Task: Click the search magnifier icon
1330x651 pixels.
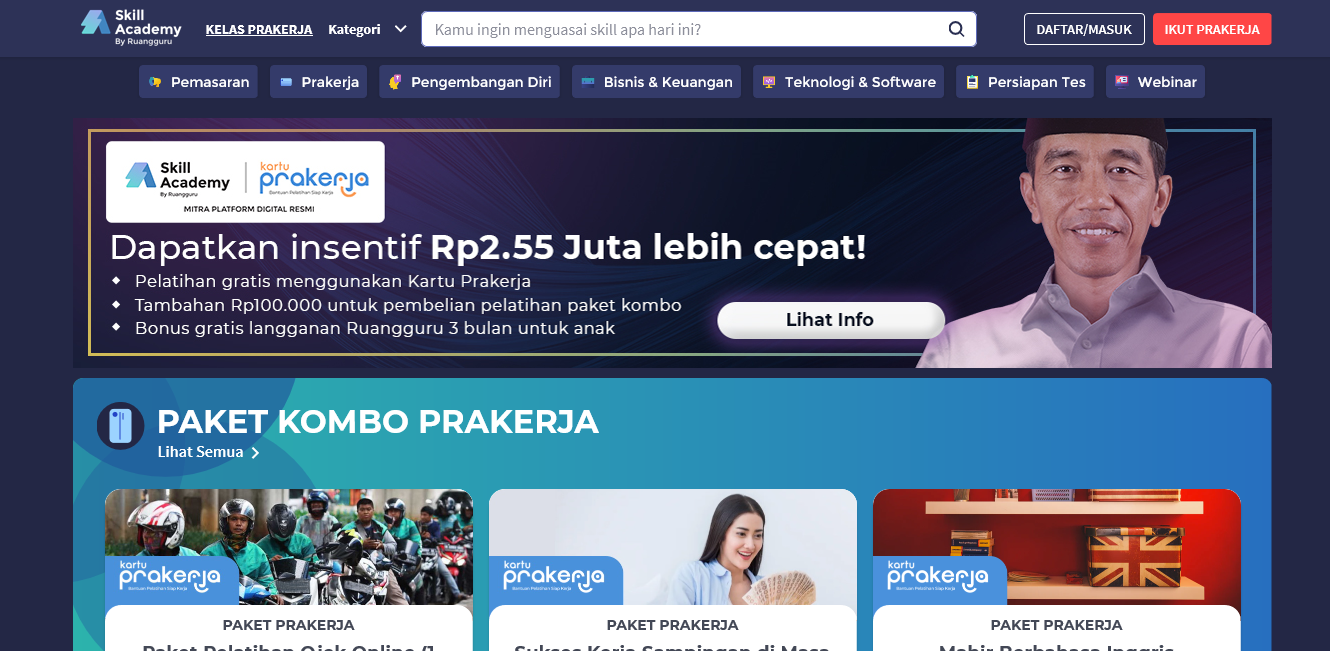Action: pos(956,29)
